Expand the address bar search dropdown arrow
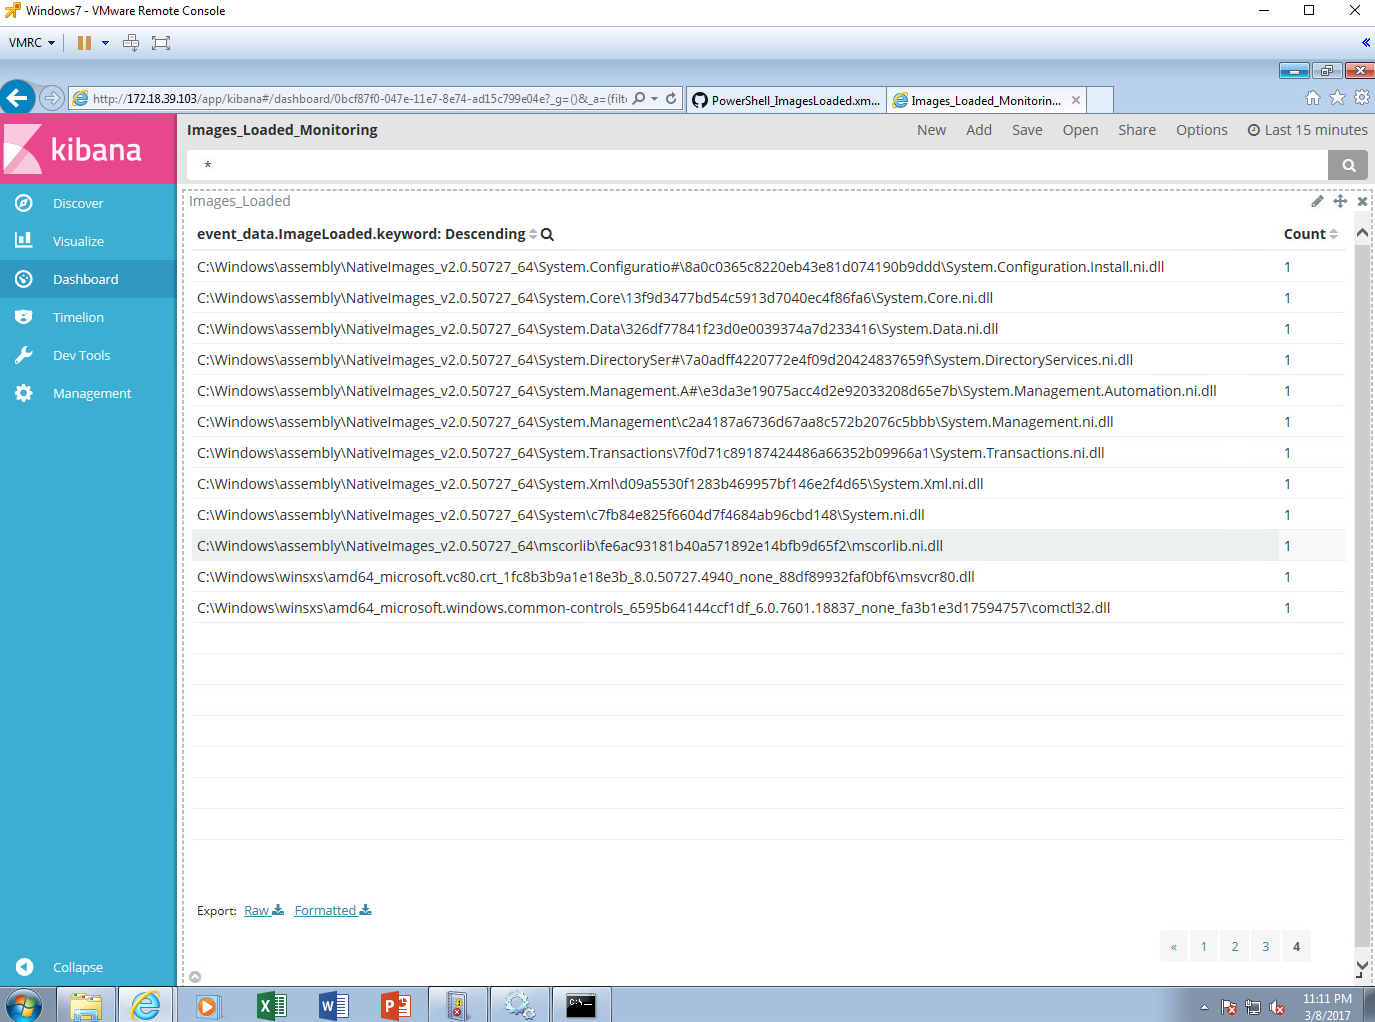Viewport: 1375px width, 1022px height. (x=655, y=98)
